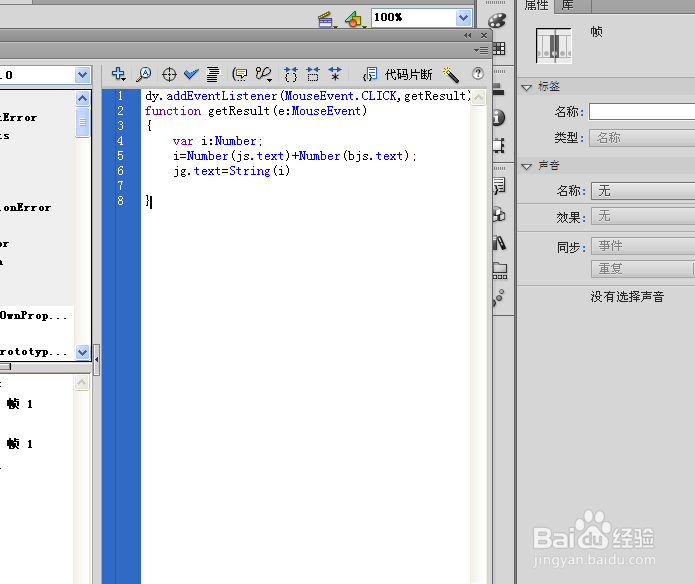The width and height of the screenshot is (695, 584).
Task: Click line number 7 in gutter
Action: pyautogui.click(x=120, y=186)
